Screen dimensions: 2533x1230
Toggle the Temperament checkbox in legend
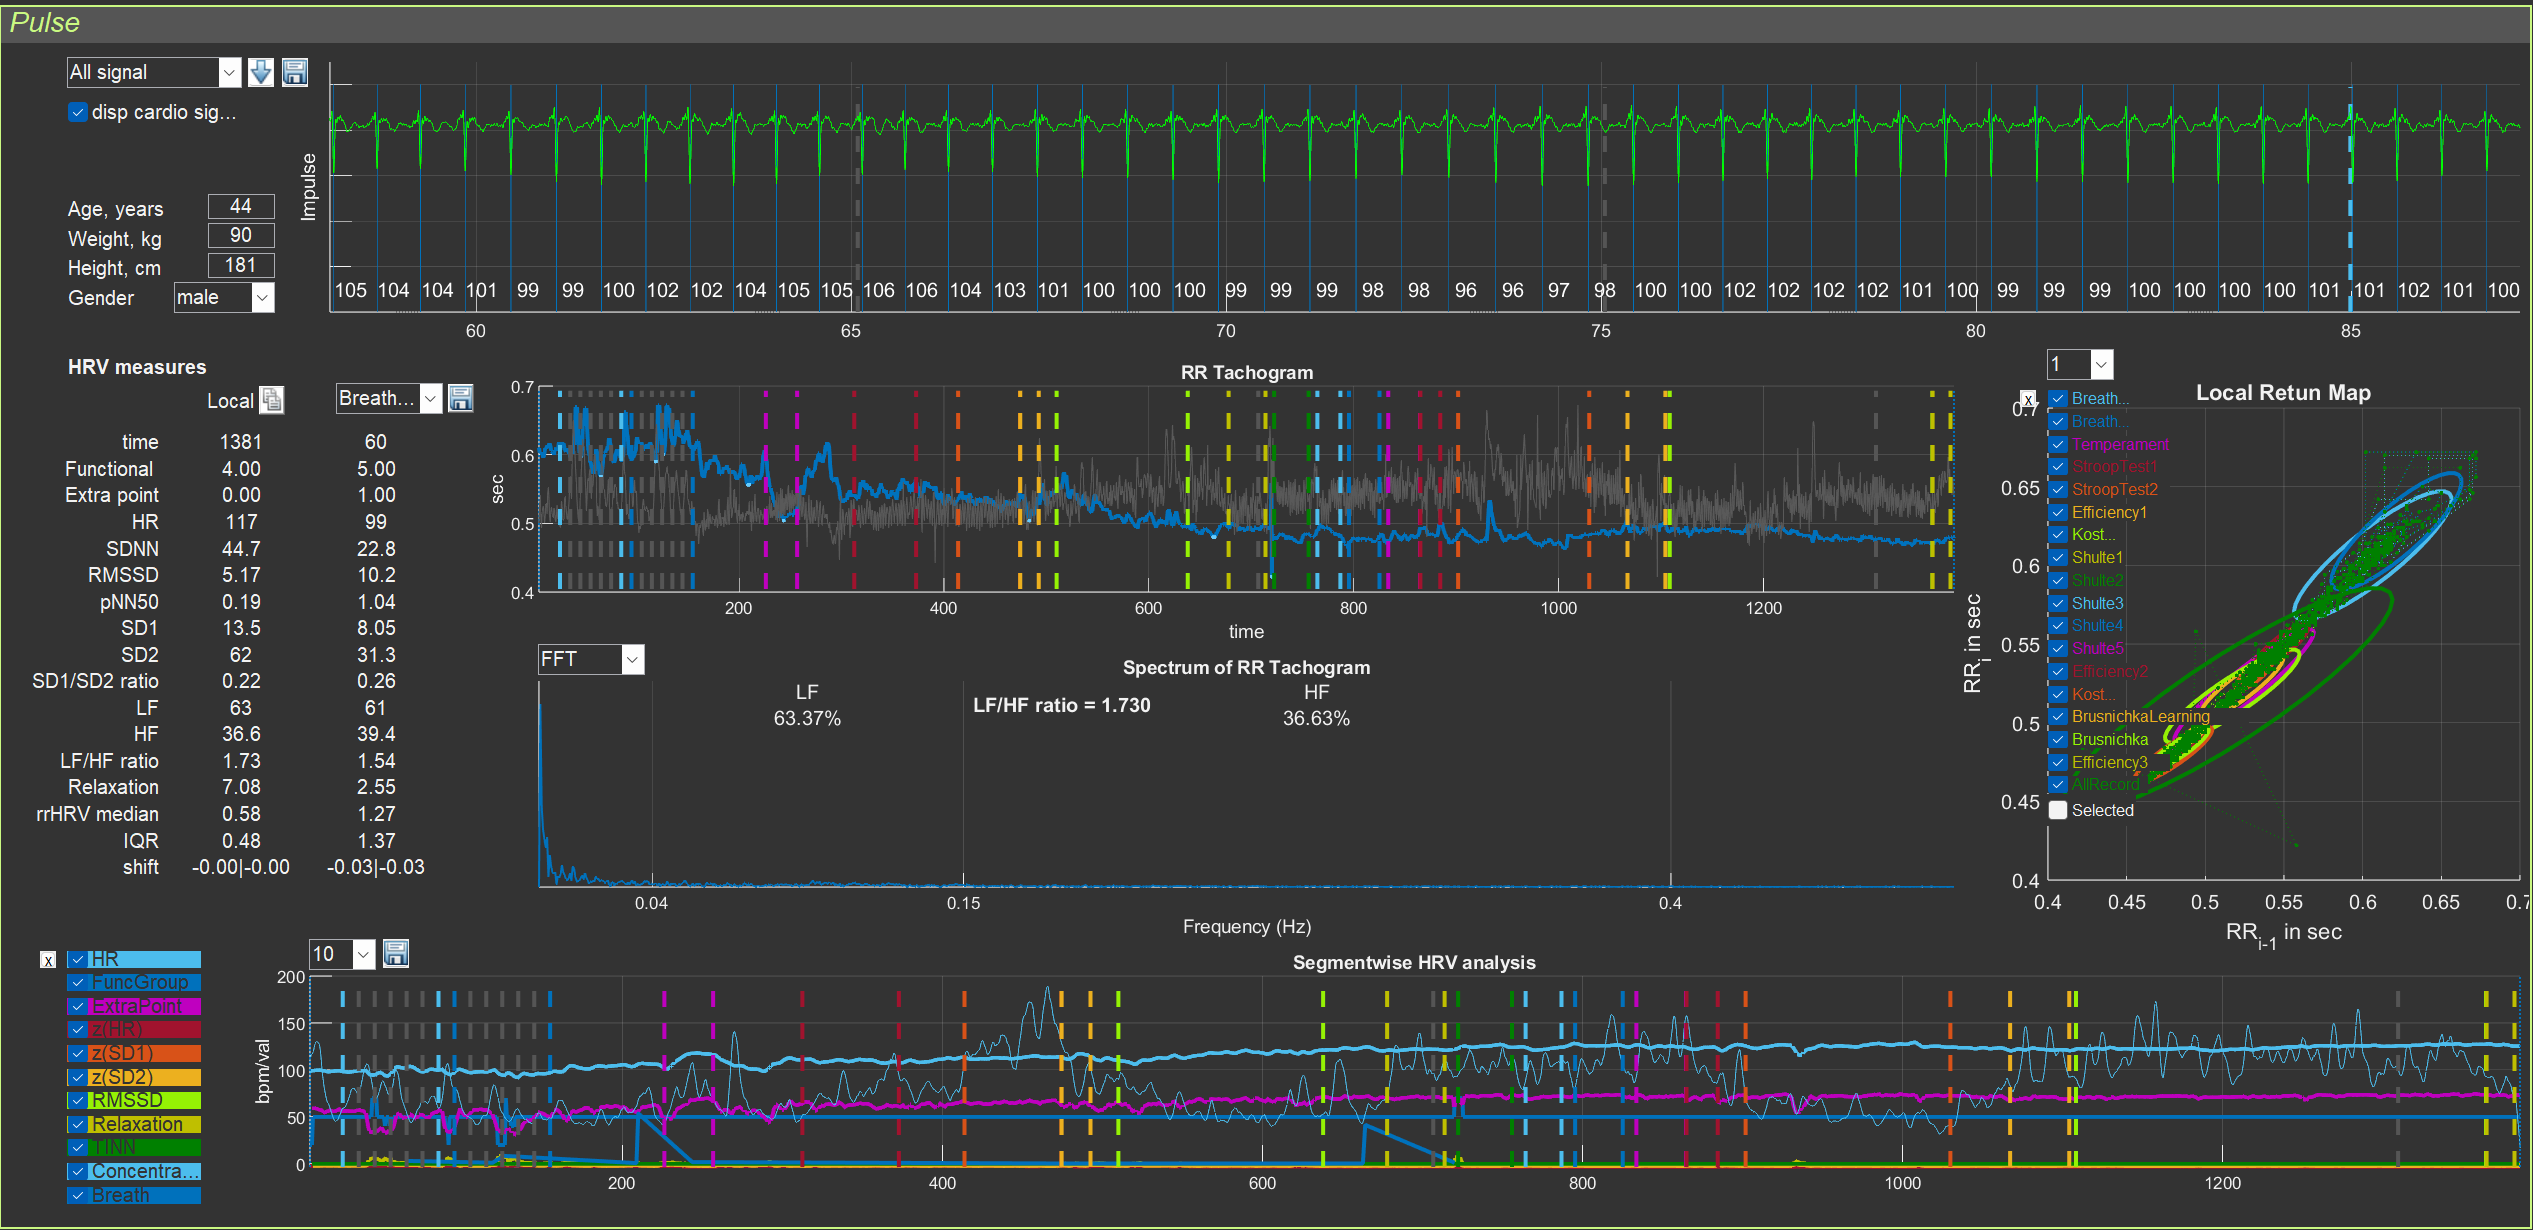(x=2058, y=444)
